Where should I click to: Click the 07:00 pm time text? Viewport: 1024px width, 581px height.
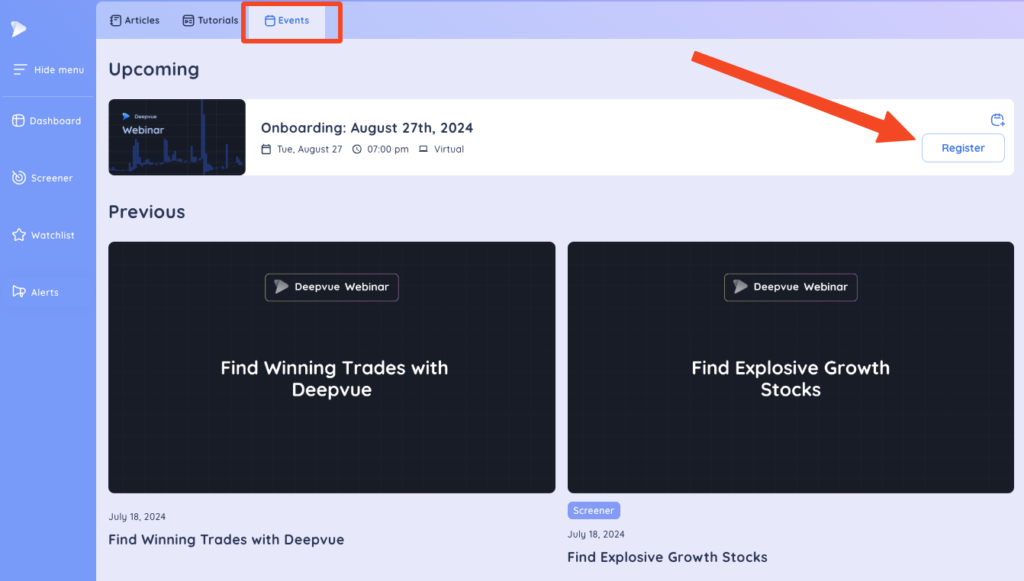point(388,149)
